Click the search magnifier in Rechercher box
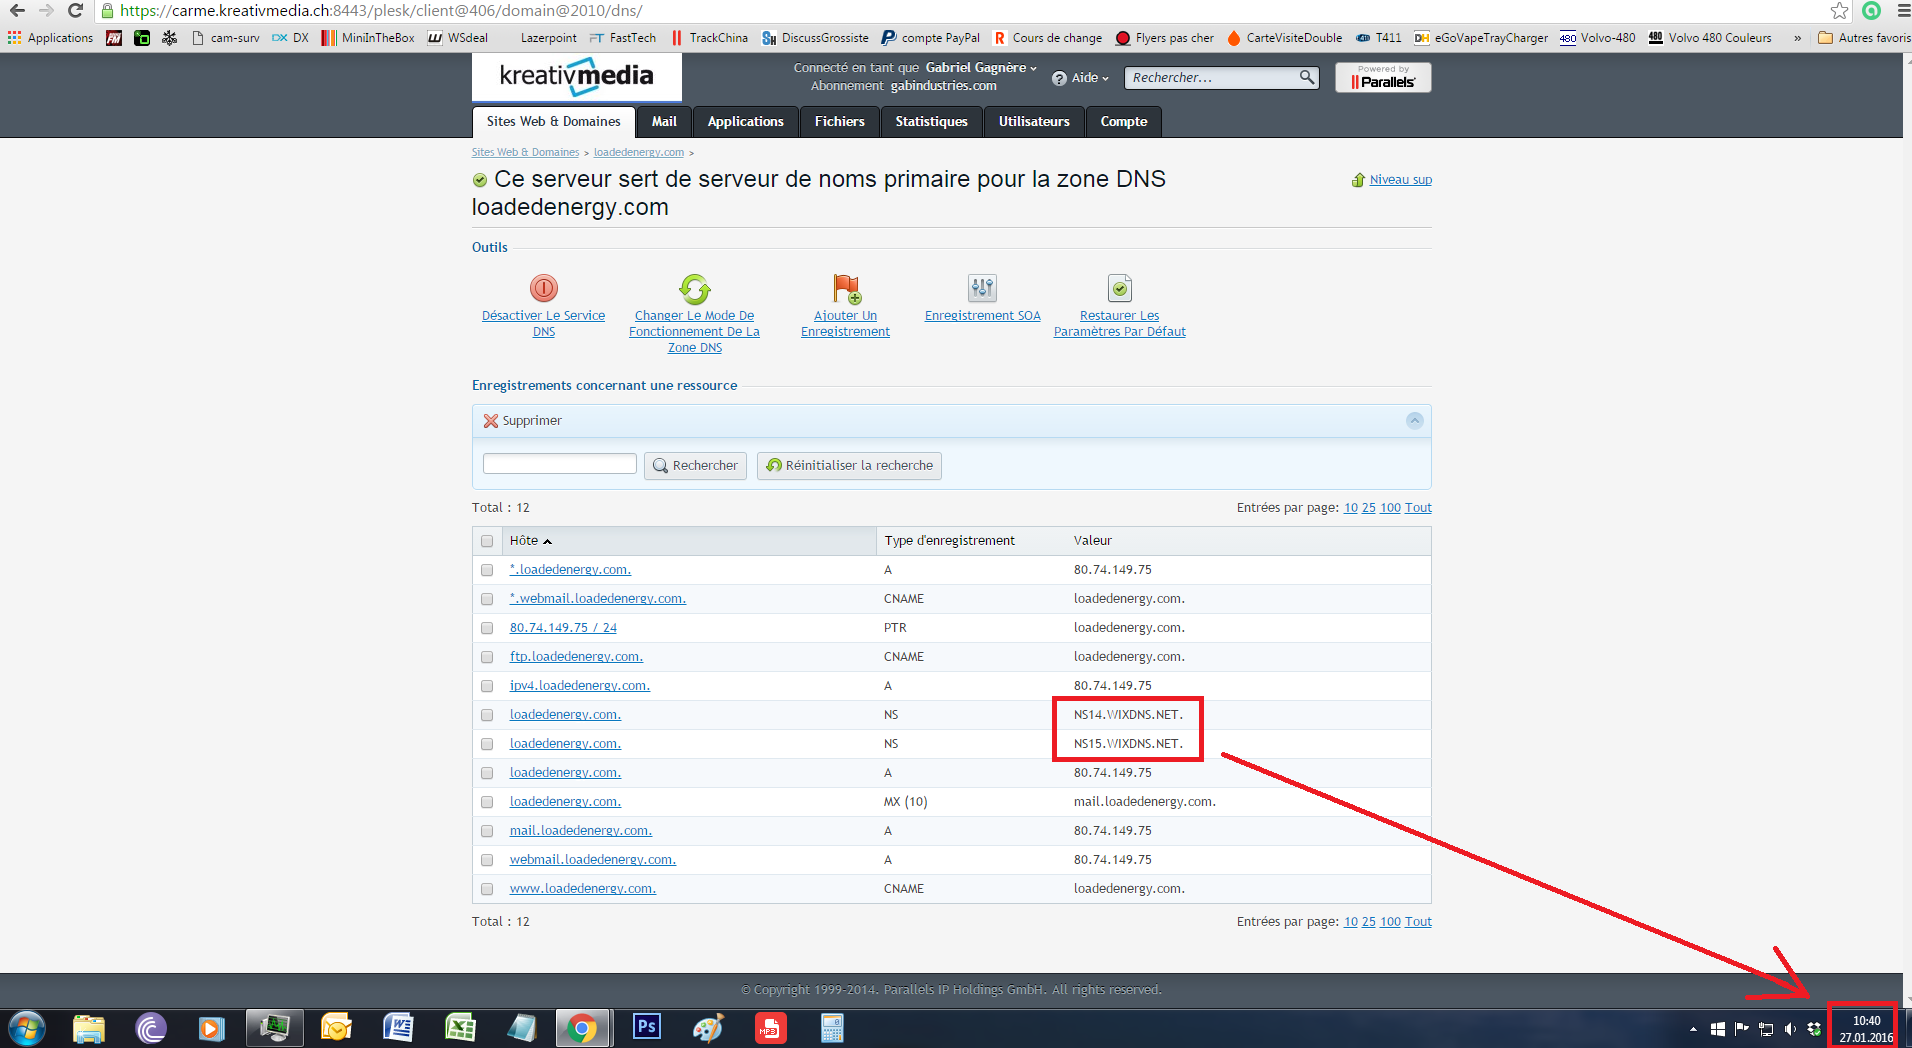The width and height of the screenshot is (1912, 1048). pos(1306,77)
